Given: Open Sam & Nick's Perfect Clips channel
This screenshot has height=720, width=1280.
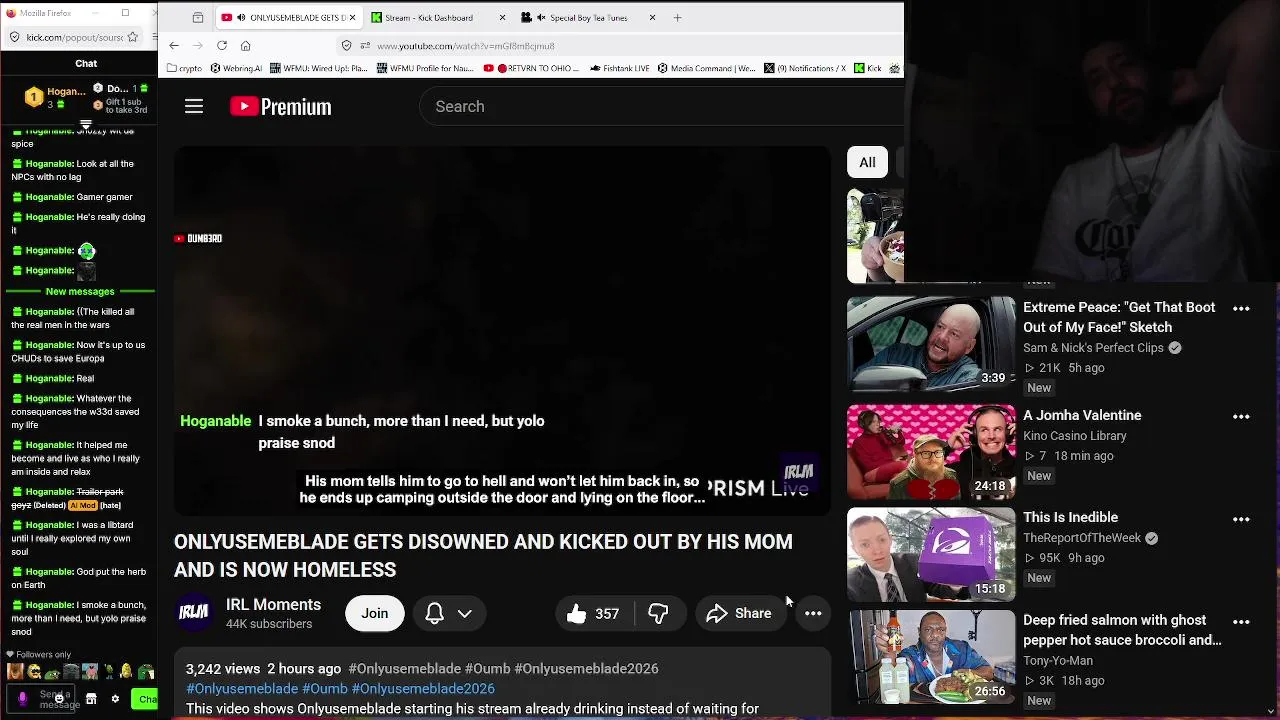Looking at the screenshot, I should point(1093,348).
